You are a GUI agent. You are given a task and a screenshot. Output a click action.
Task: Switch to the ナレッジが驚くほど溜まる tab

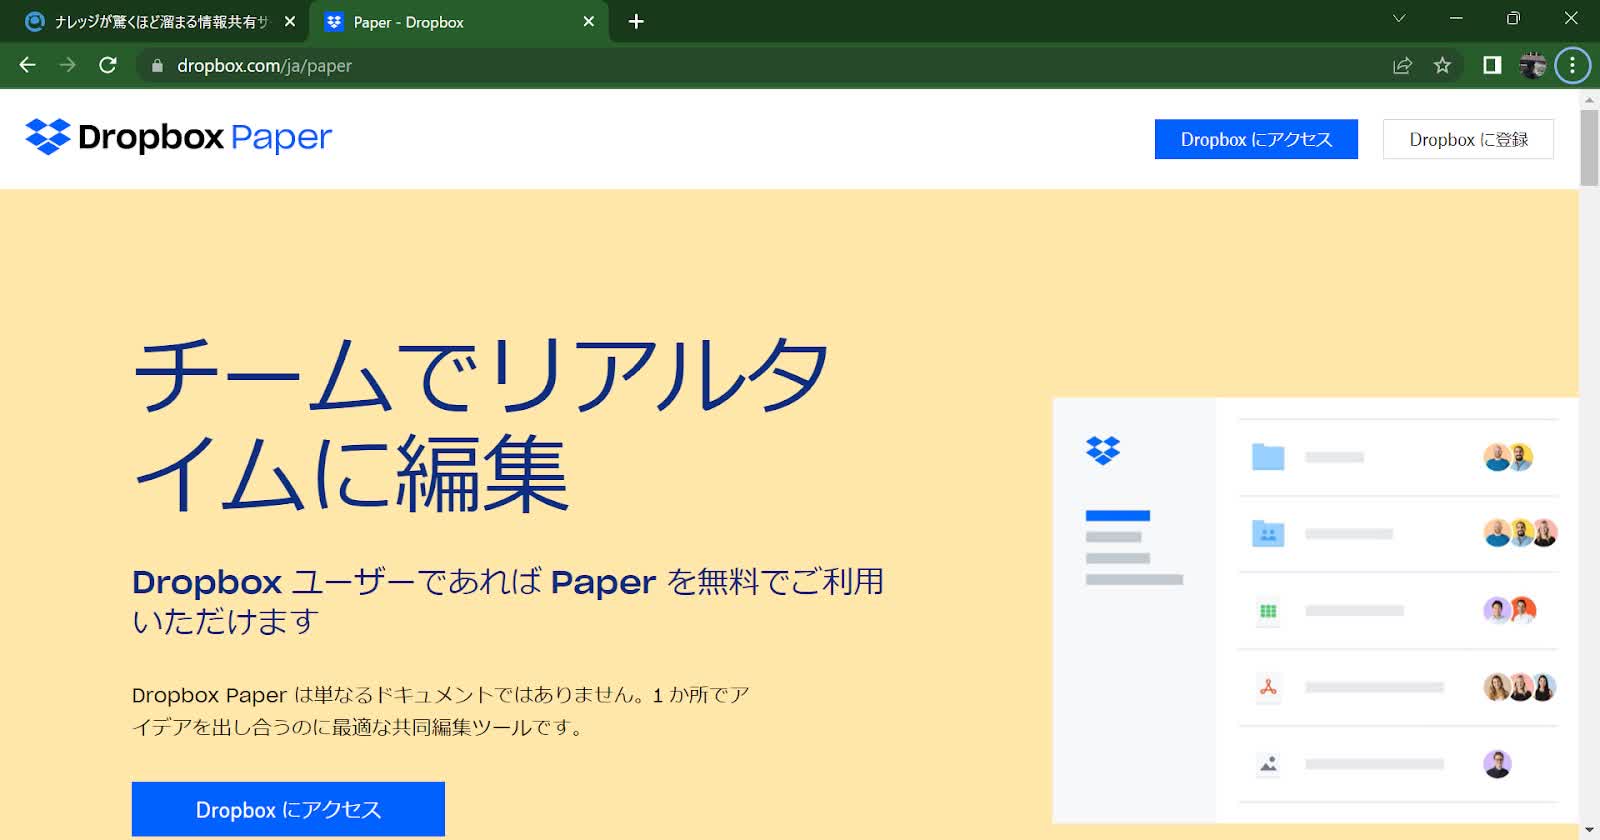[x=160, y=21]
